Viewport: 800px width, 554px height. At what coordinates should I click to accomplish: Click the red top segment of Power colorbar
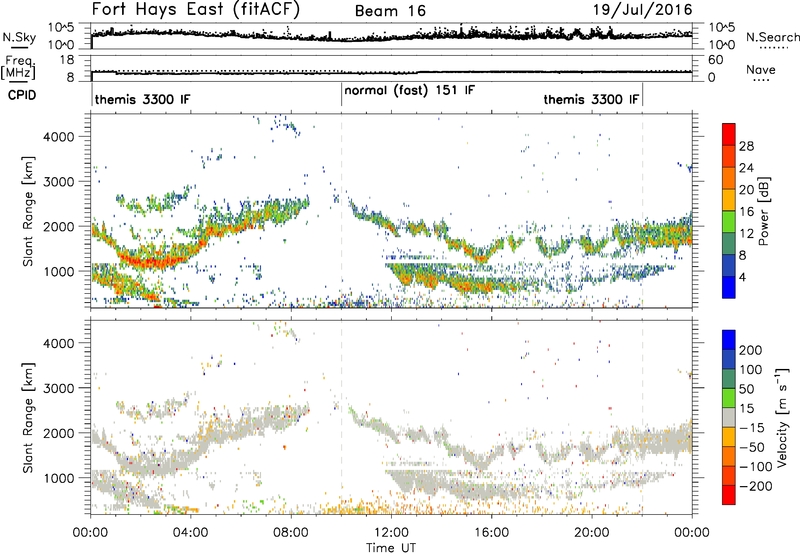click(729, 134)
